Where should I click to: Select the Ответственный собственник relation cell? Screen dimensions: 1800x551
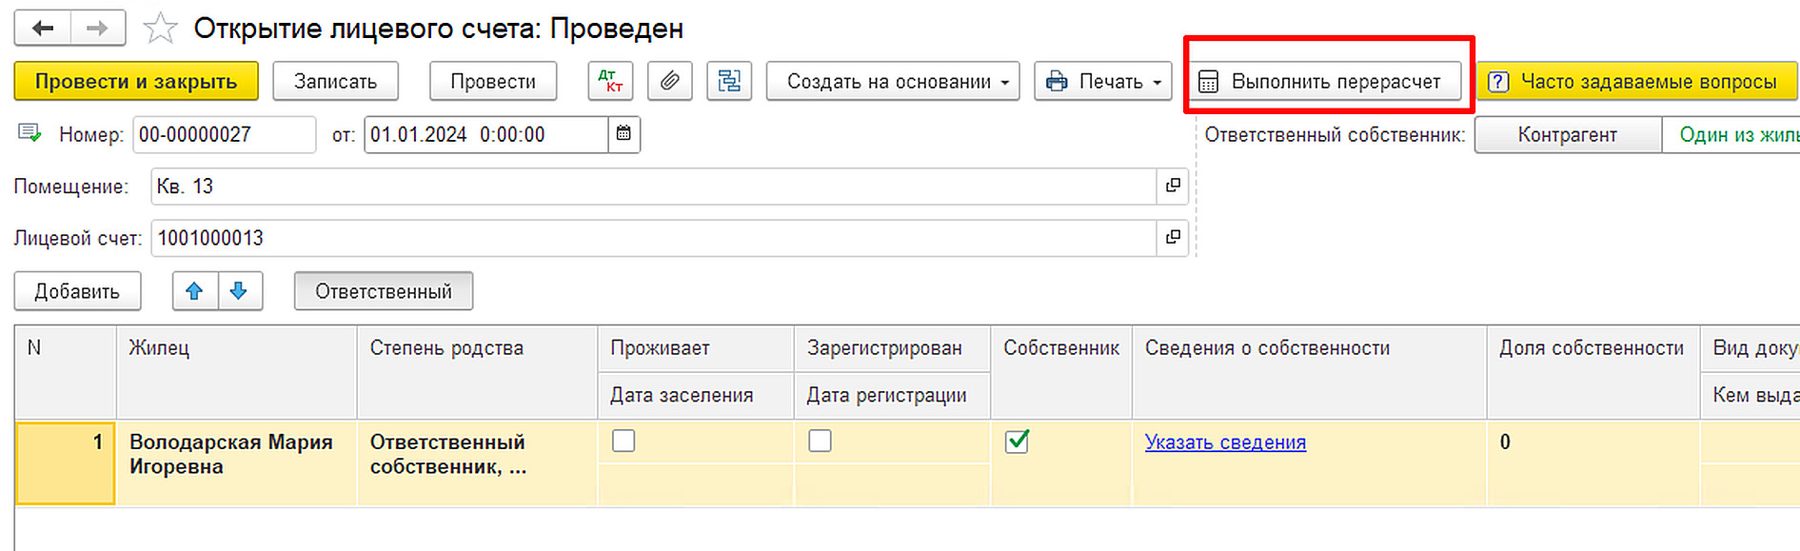click(x=477, y=462)
